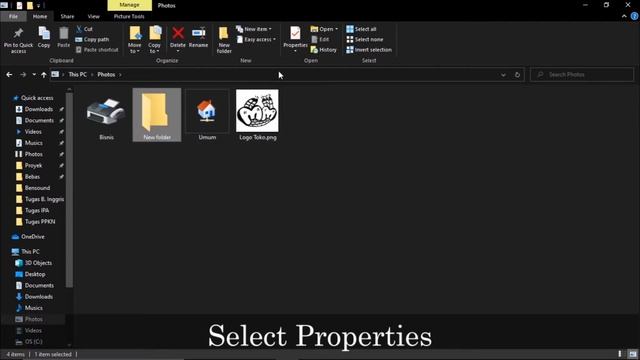Open the Copy to dropdown
This screenshot has height=360, width=640.
click(154, 40)
